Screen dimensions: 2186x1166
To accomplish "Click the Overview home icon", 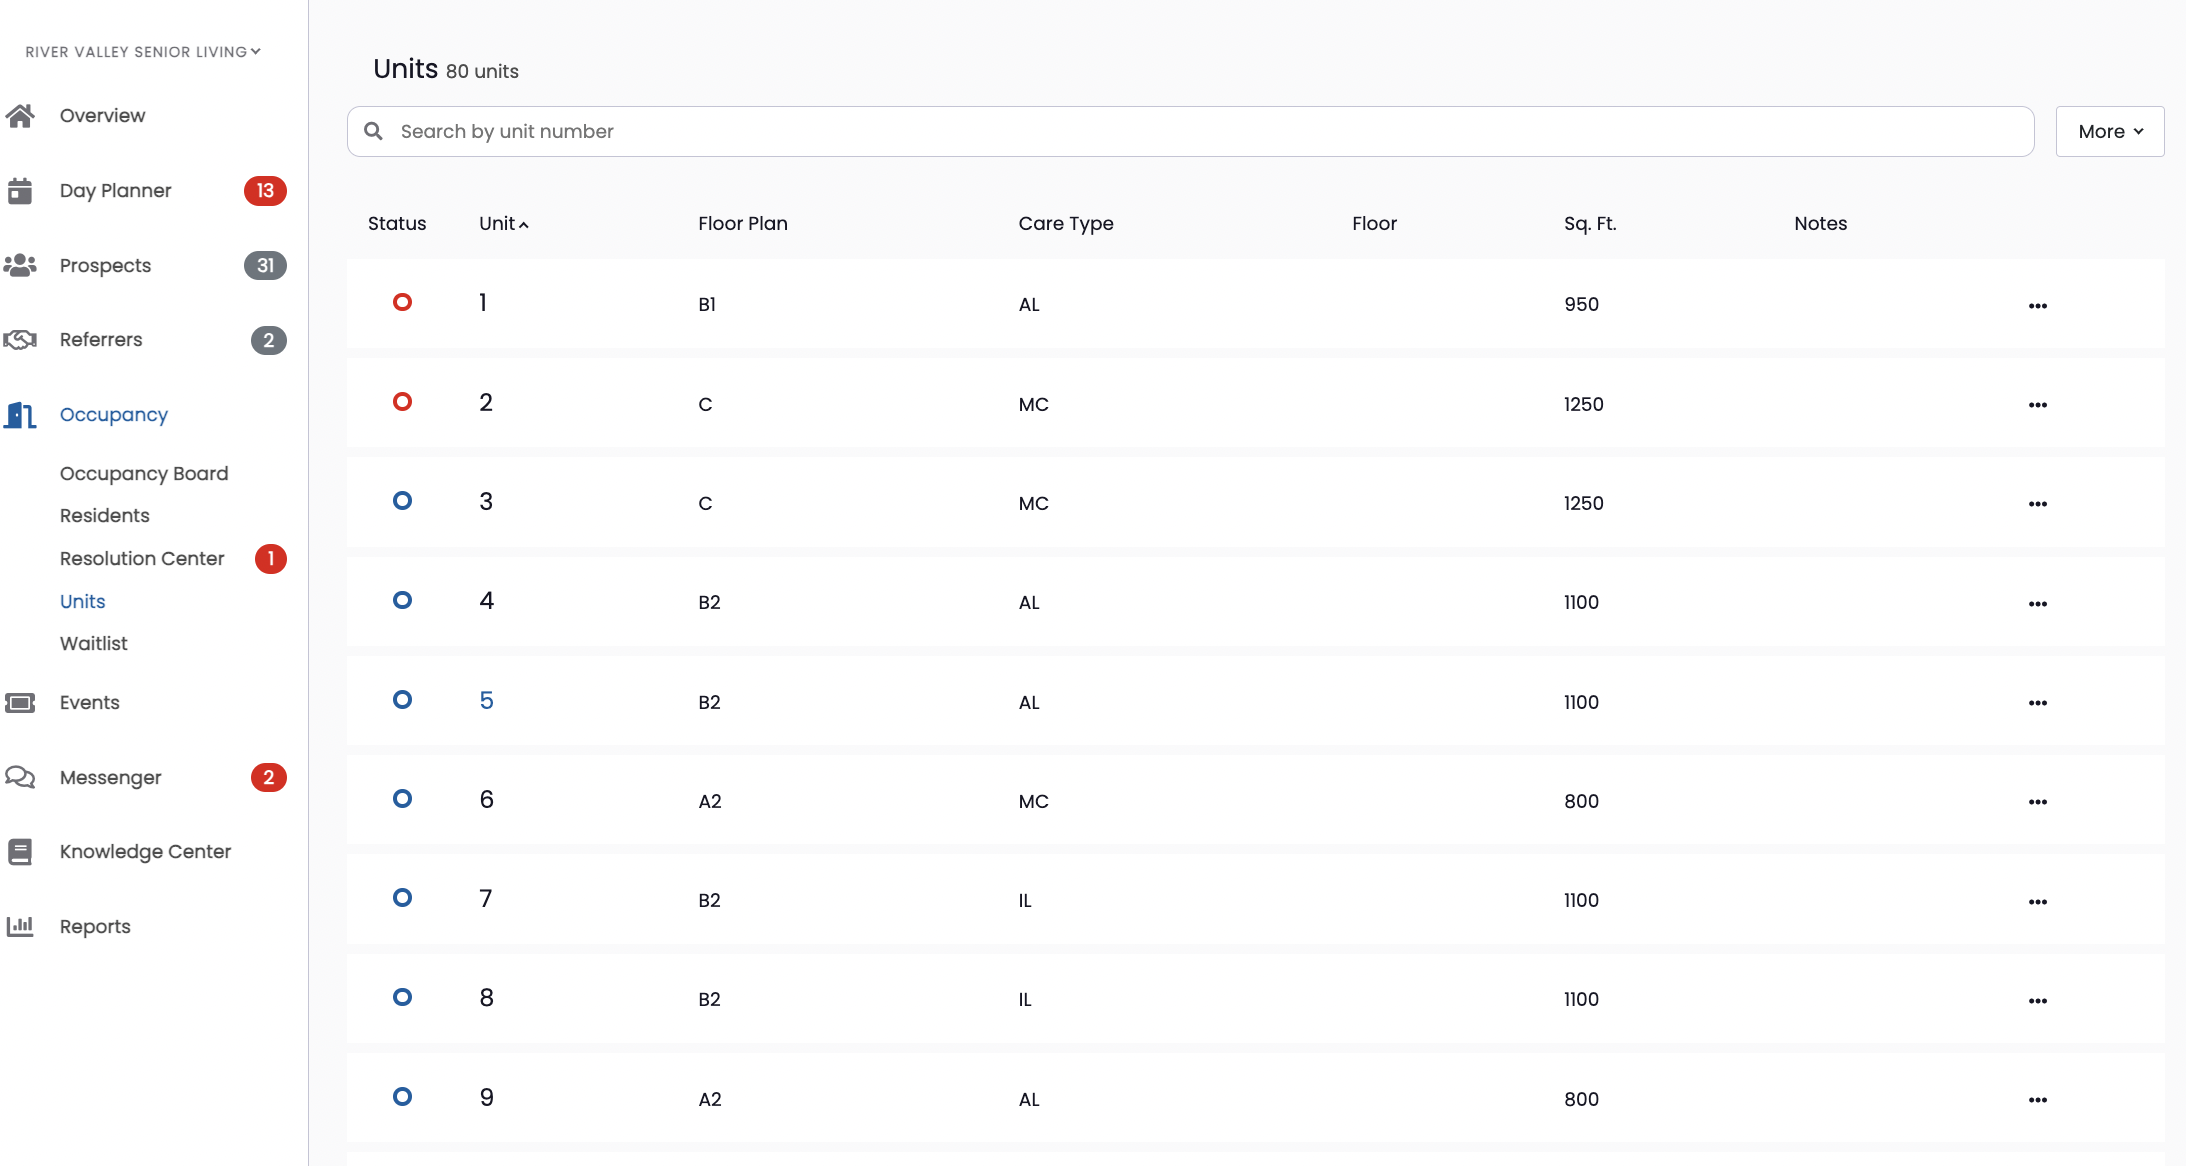I will tap(20, 116).
